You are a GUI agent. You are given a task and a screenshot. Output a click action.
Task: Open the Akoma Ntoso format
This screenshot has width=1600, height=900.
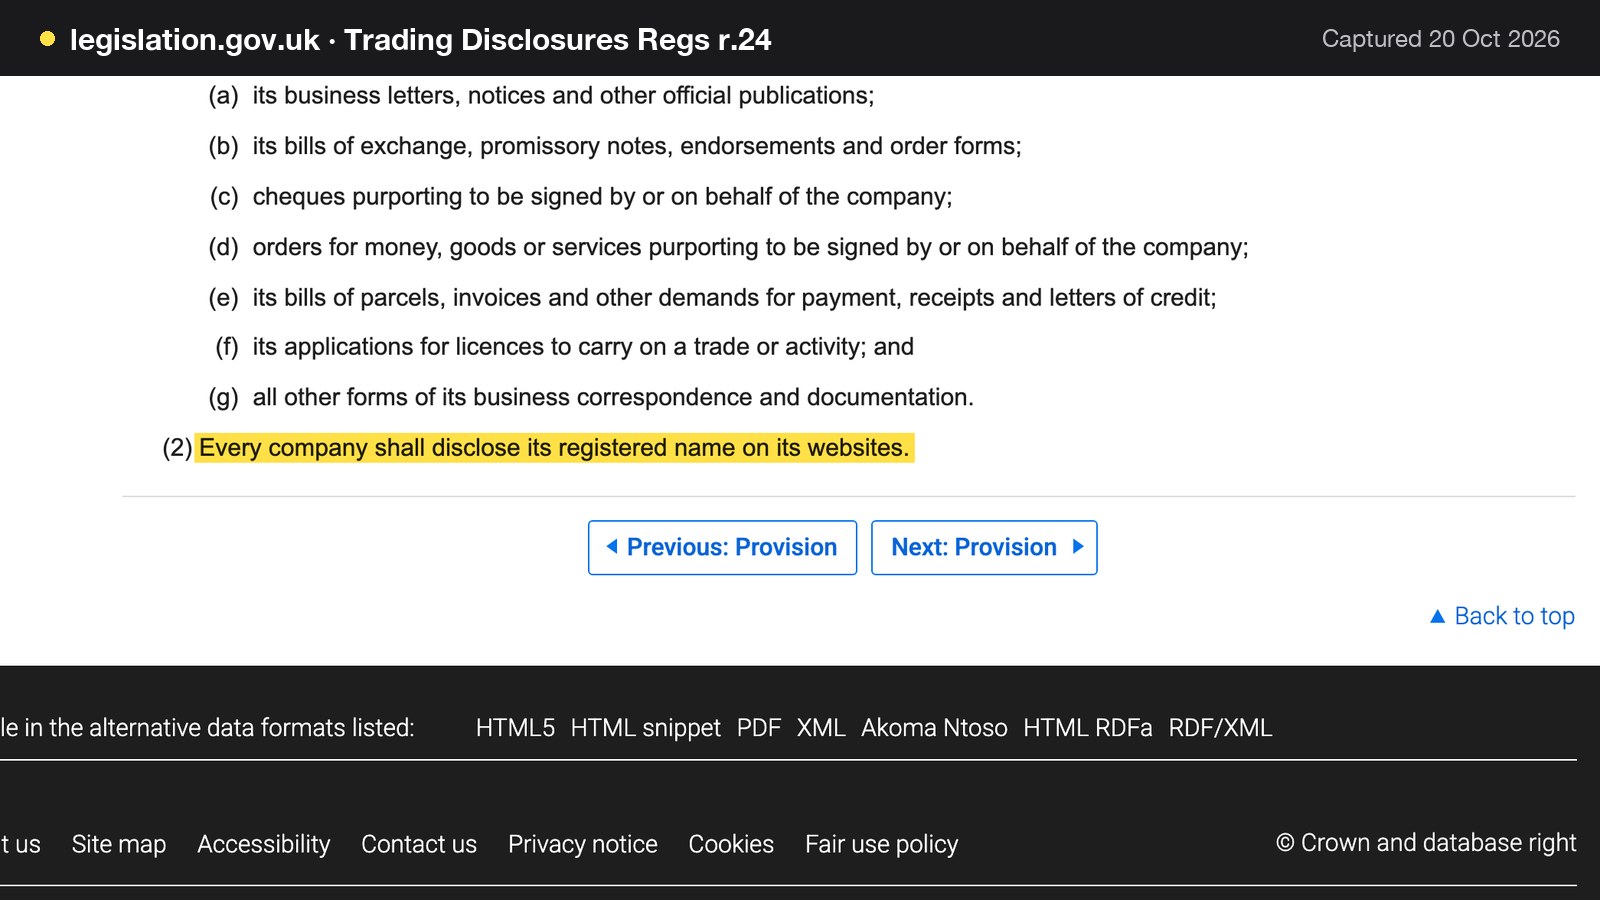(934, 728)
